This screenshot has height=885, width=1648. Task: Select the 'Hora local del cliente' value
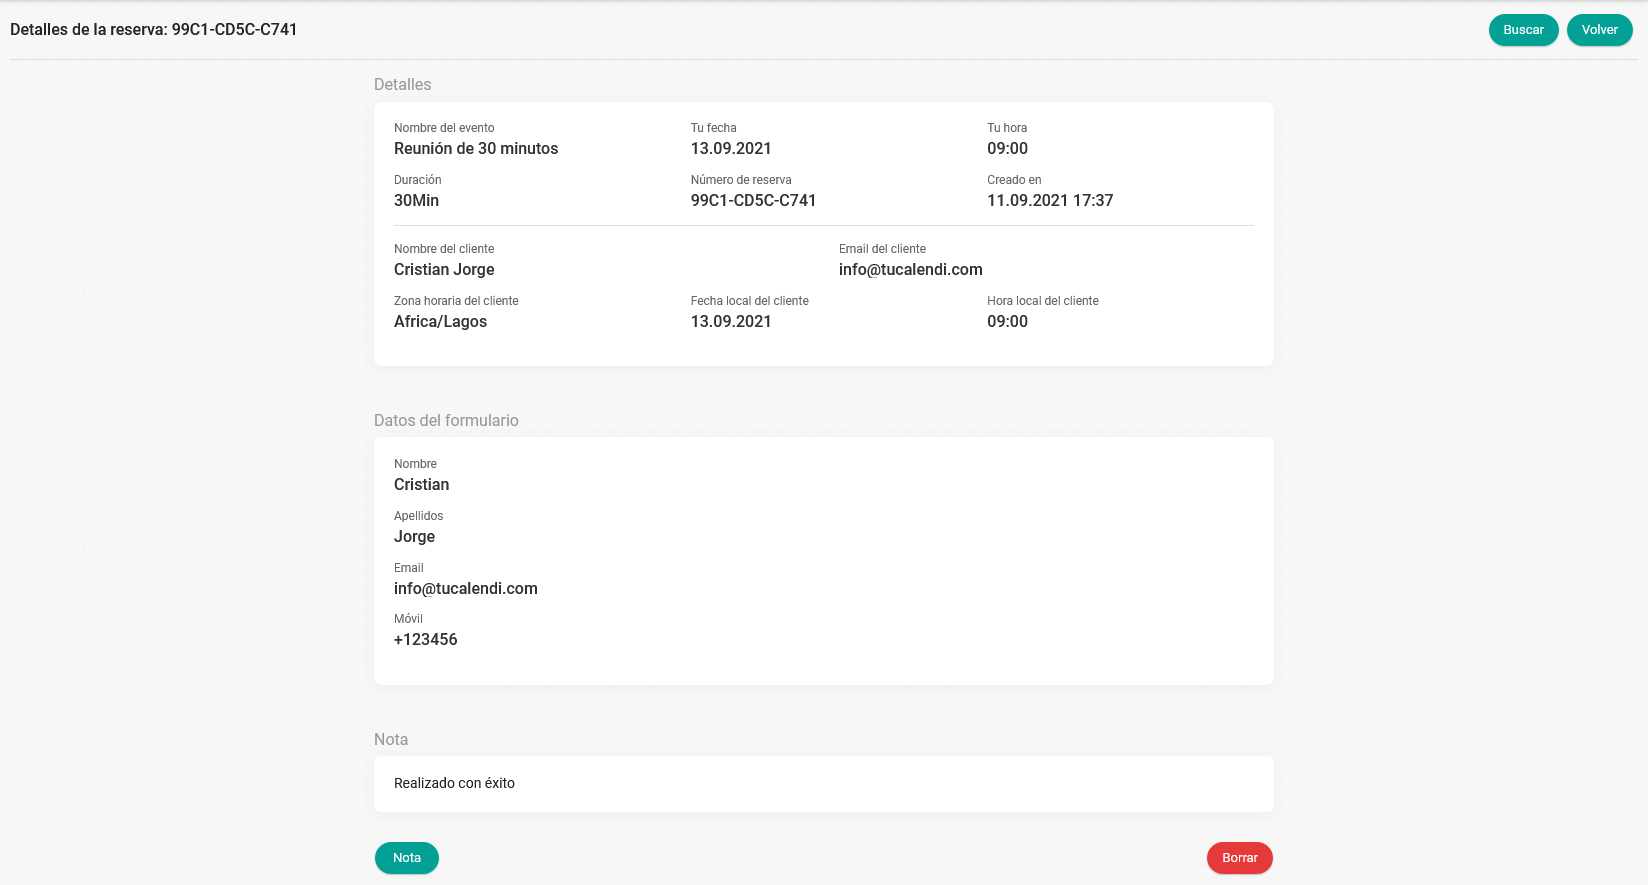pos(1007,321)
